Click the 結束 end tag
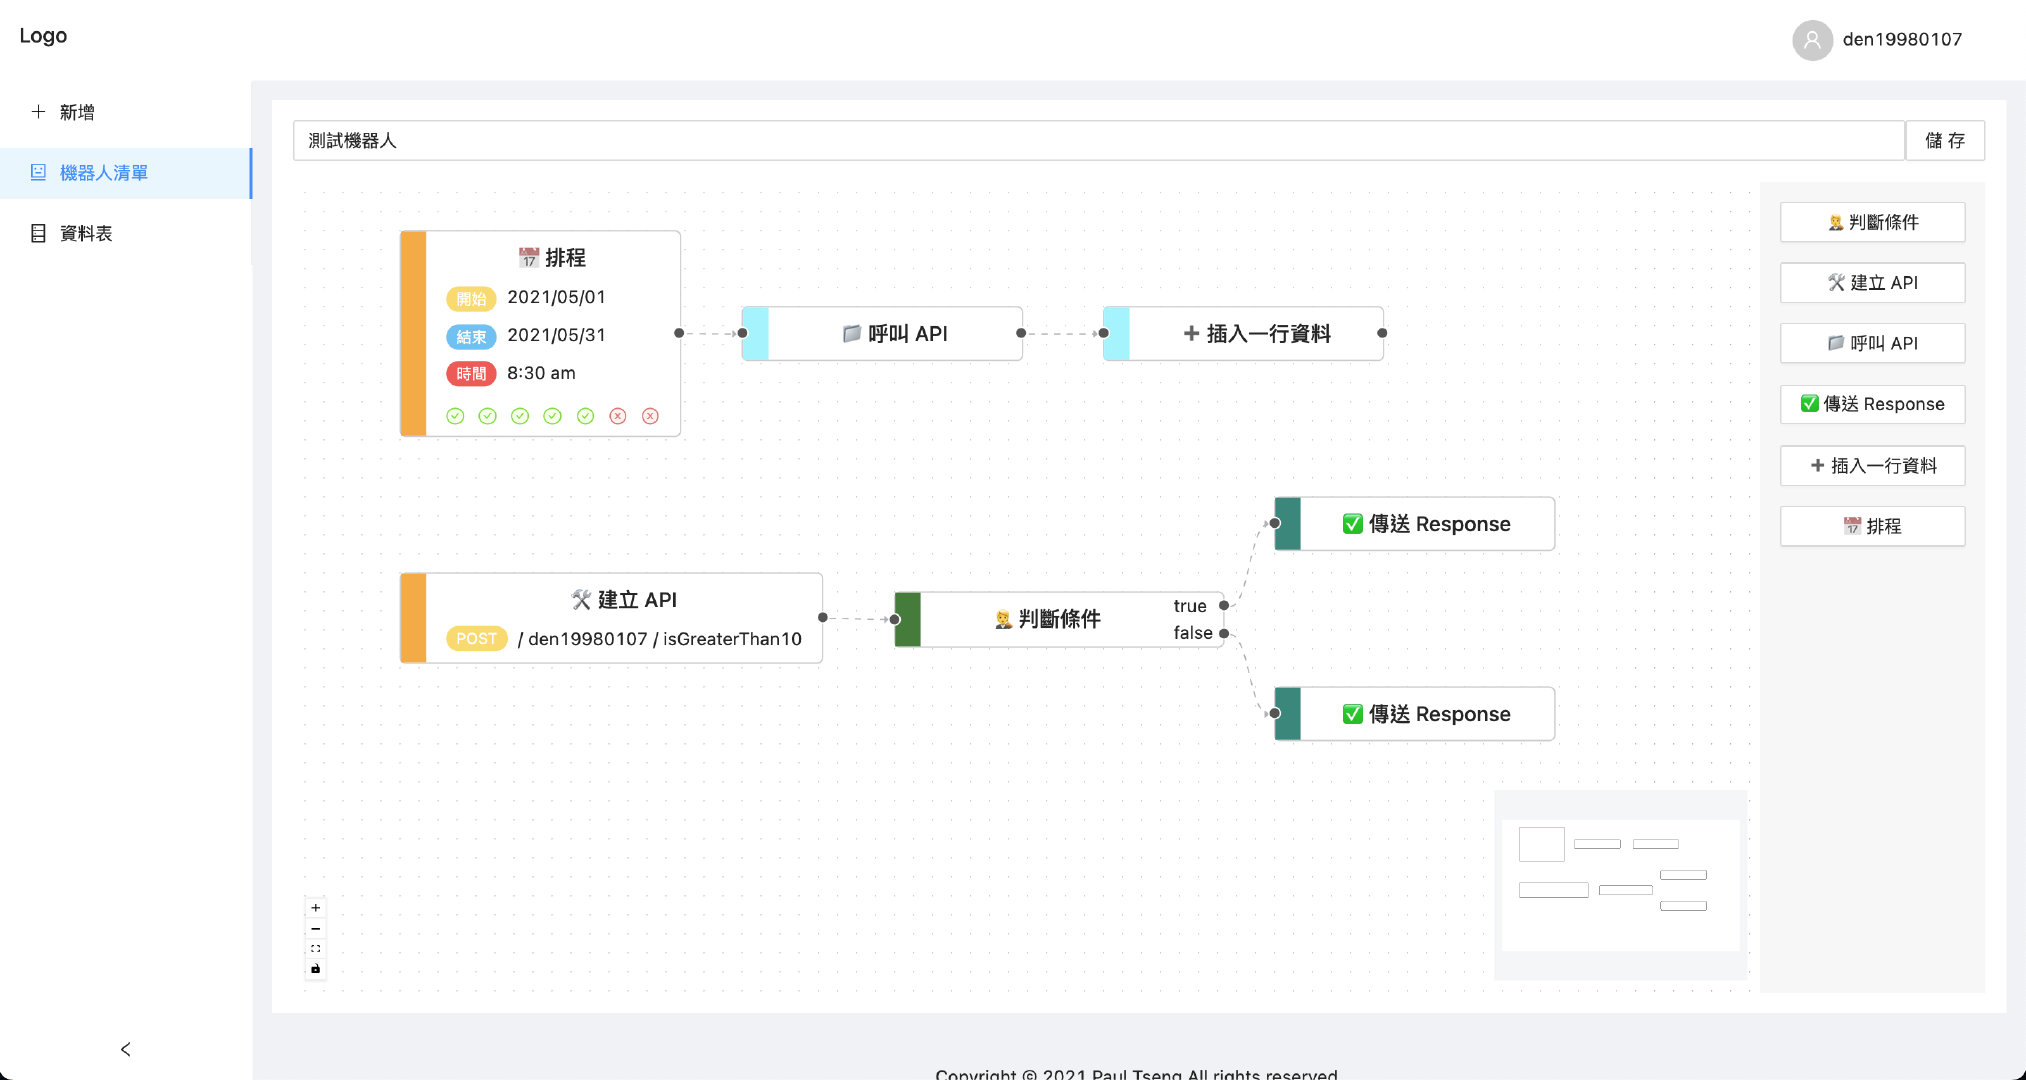 pos(471,336)
